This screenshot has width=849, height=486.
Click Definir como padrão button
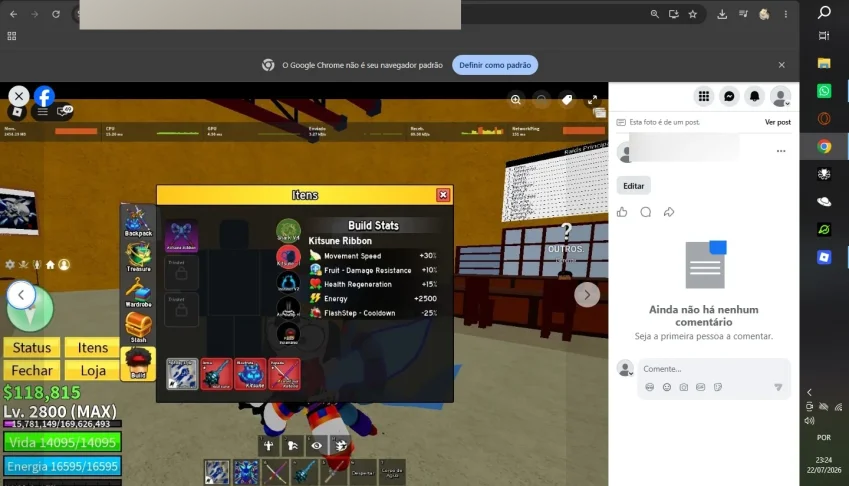click(495, 65)
